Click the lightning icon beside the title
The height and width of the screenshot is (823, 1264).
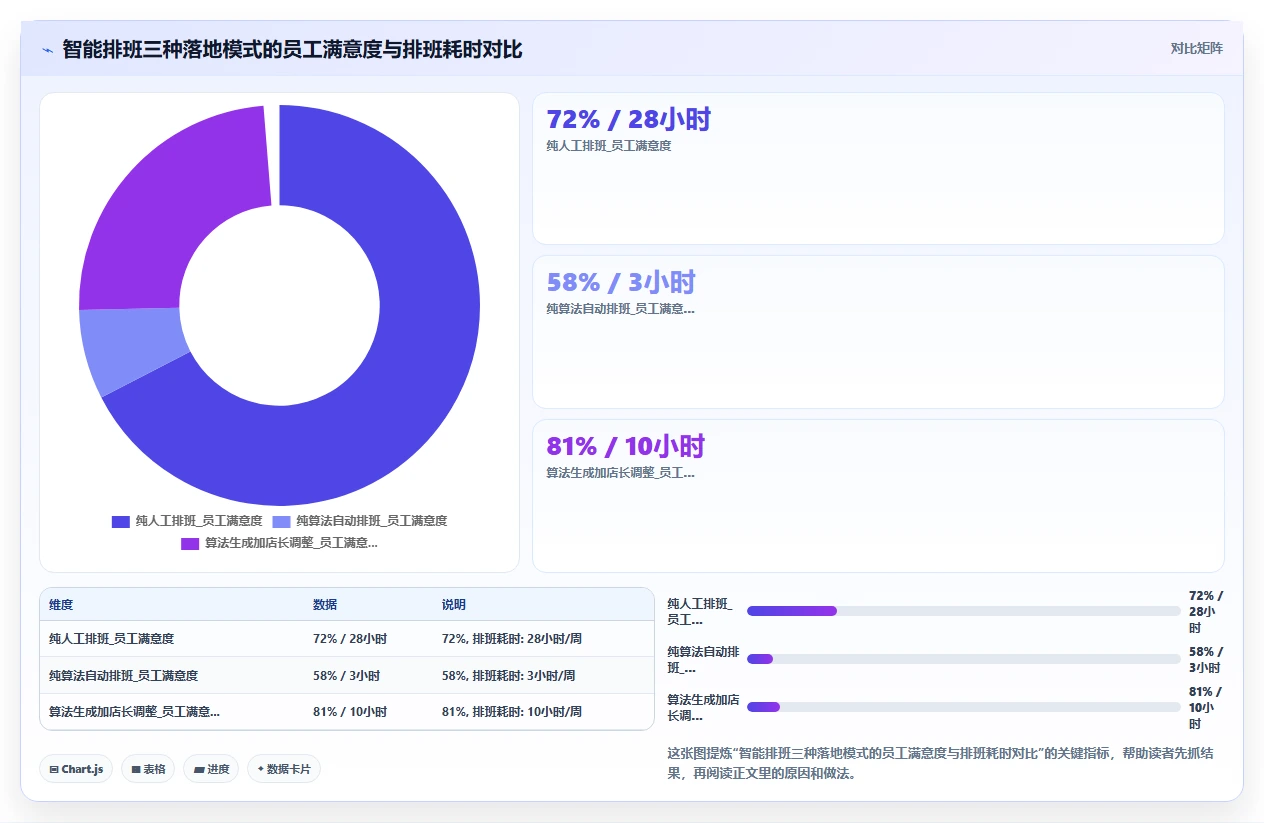point(47,50)
